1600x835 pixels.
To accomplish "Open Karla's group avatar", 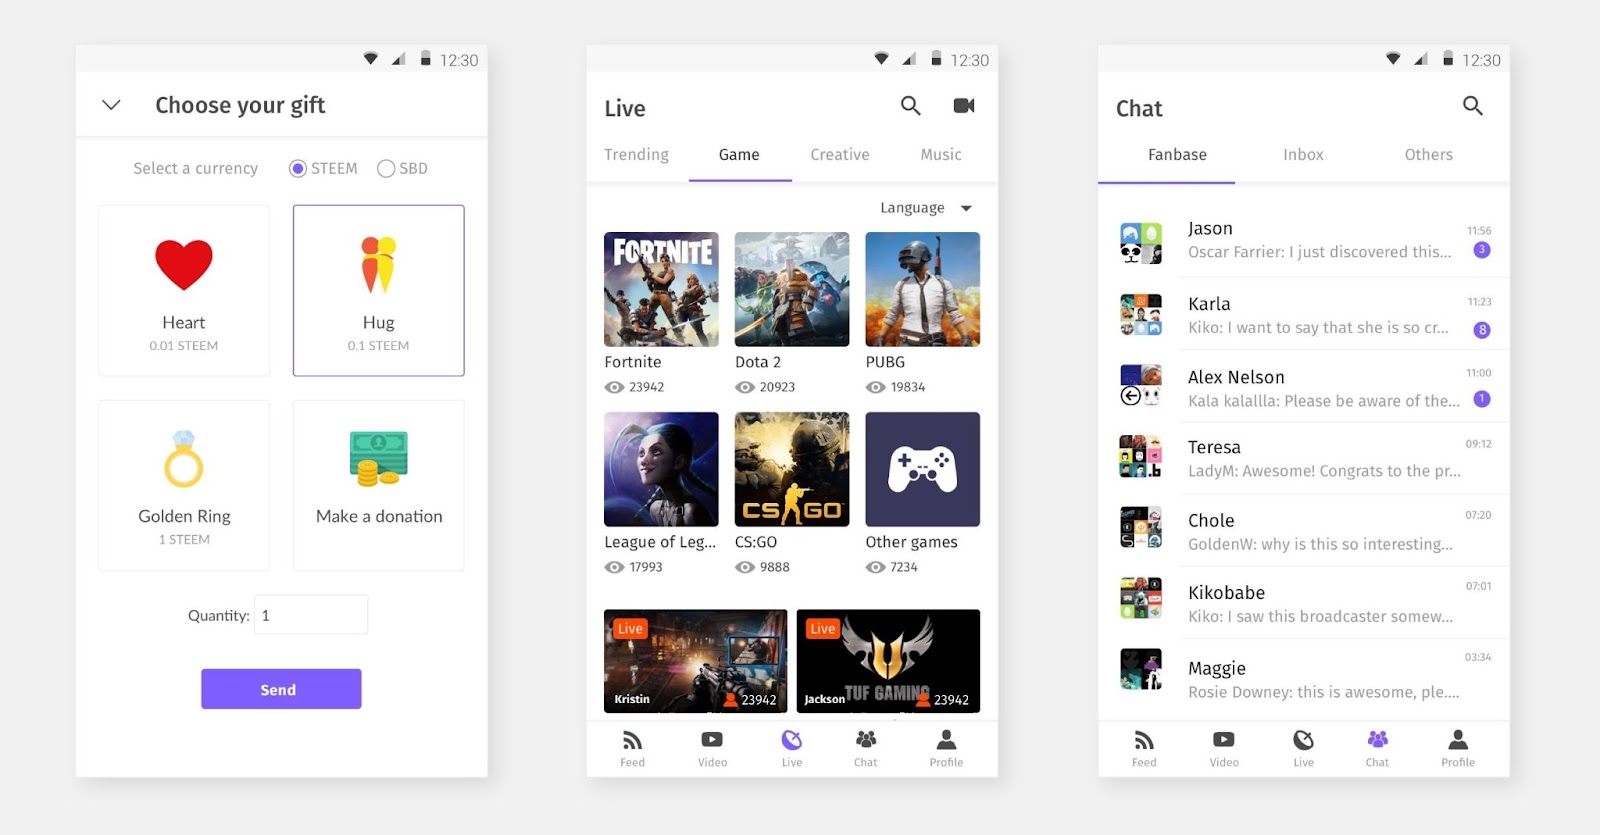I will [x=1141, y=314].
